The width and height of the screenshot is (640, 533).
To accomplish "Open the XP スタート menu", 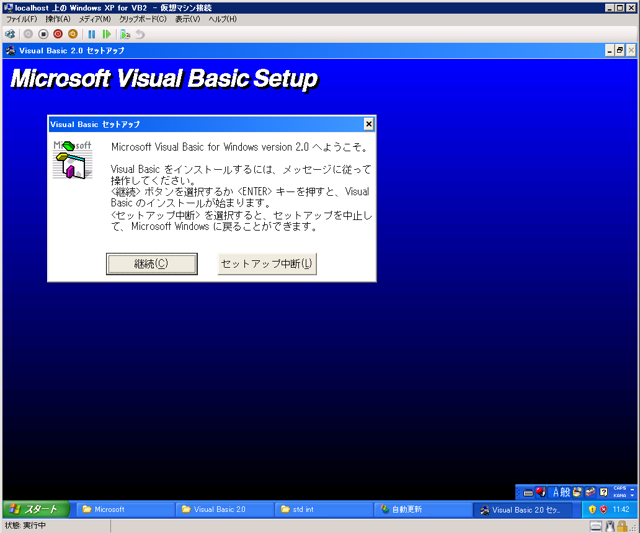I will tap(36, 509).
